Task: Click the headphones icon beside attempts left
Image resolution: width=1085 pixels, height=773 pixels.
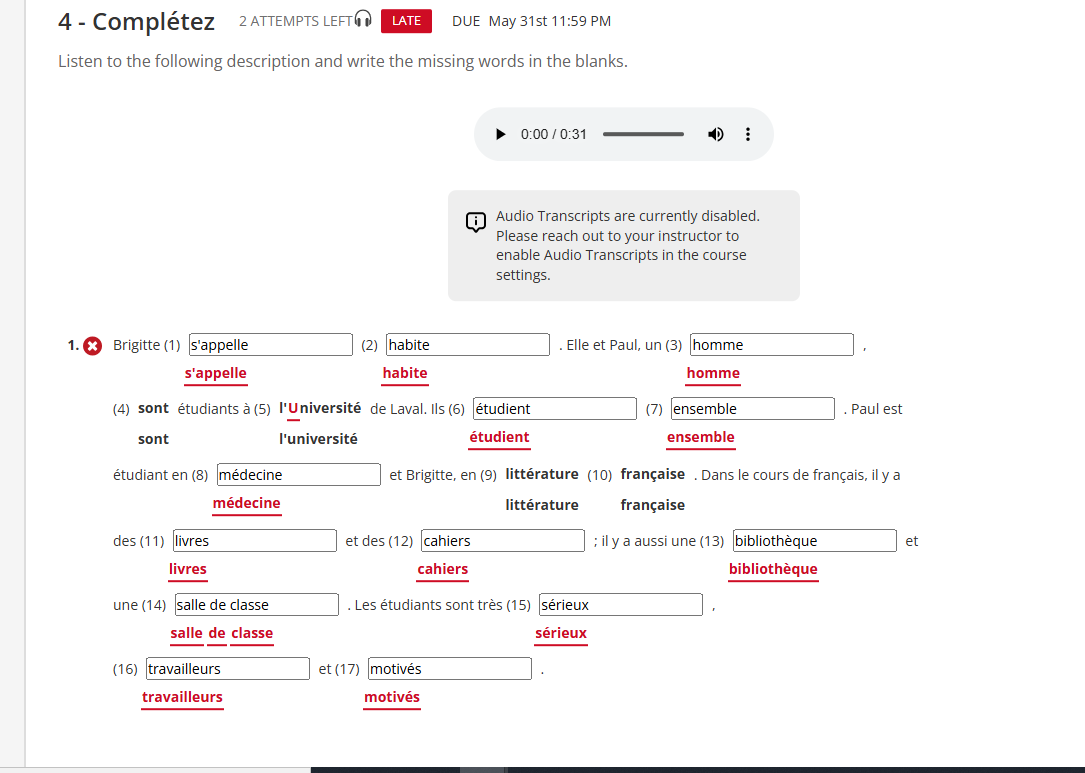Action: (363, 20)
